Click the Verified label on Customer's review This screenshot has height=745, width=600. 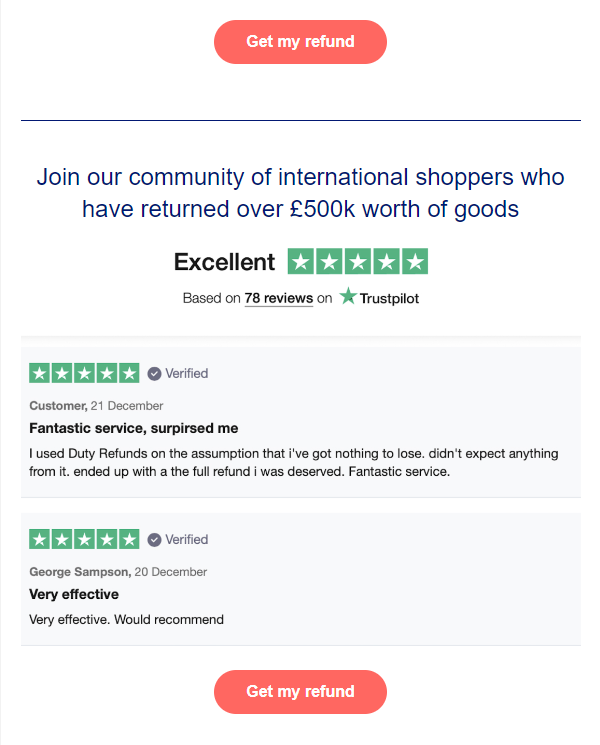[x=187, y=374]
